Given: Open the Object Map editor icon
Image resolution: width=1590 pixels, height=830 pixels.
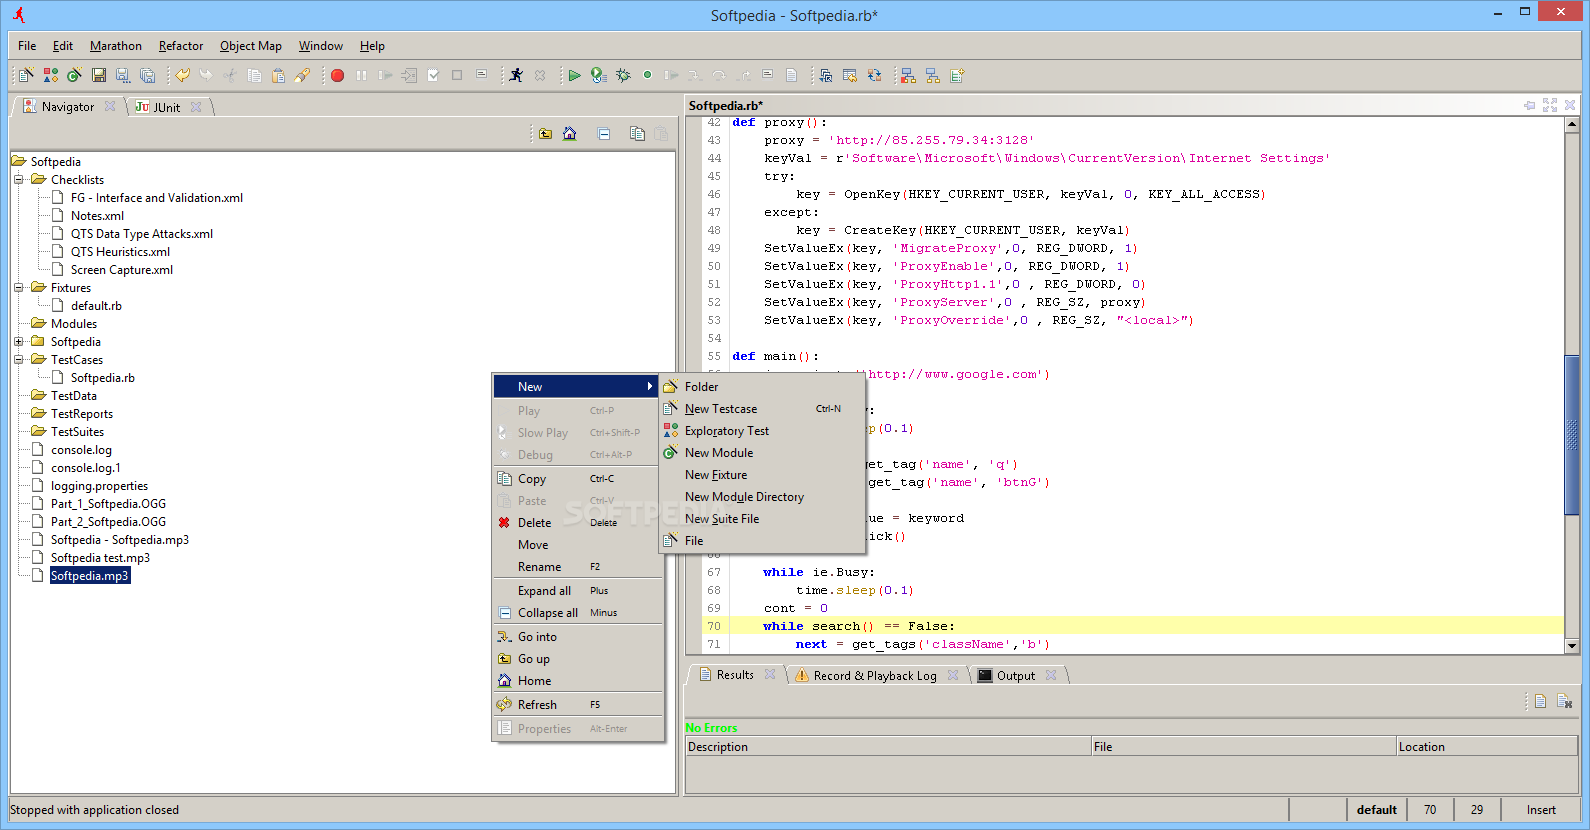Looking at the screenshot, I should [x=908, y=75].
